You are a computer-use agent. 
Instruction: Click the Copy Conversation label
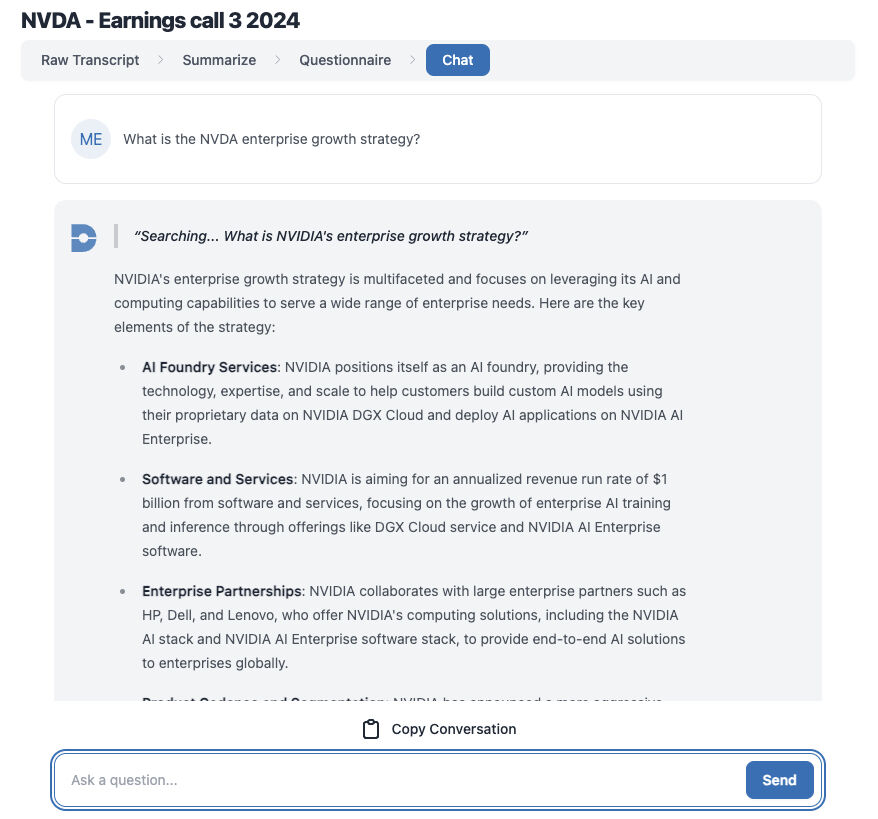coord(453,729)
